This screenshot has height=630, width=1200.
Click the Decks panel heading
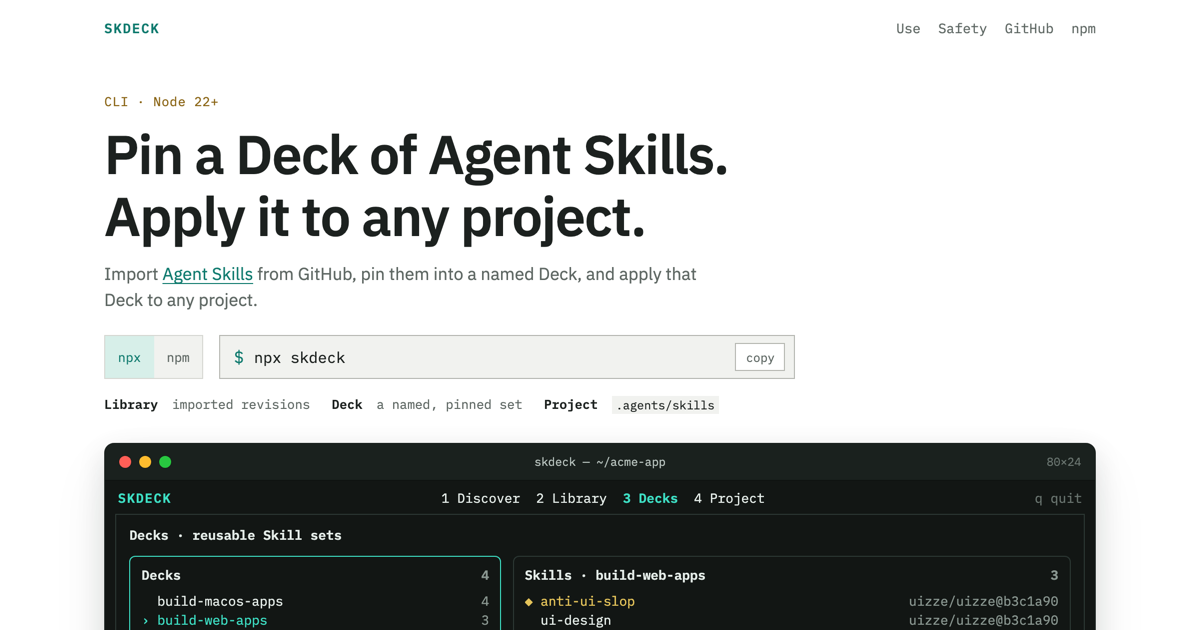pyautogui.click(x=161, y=575)
